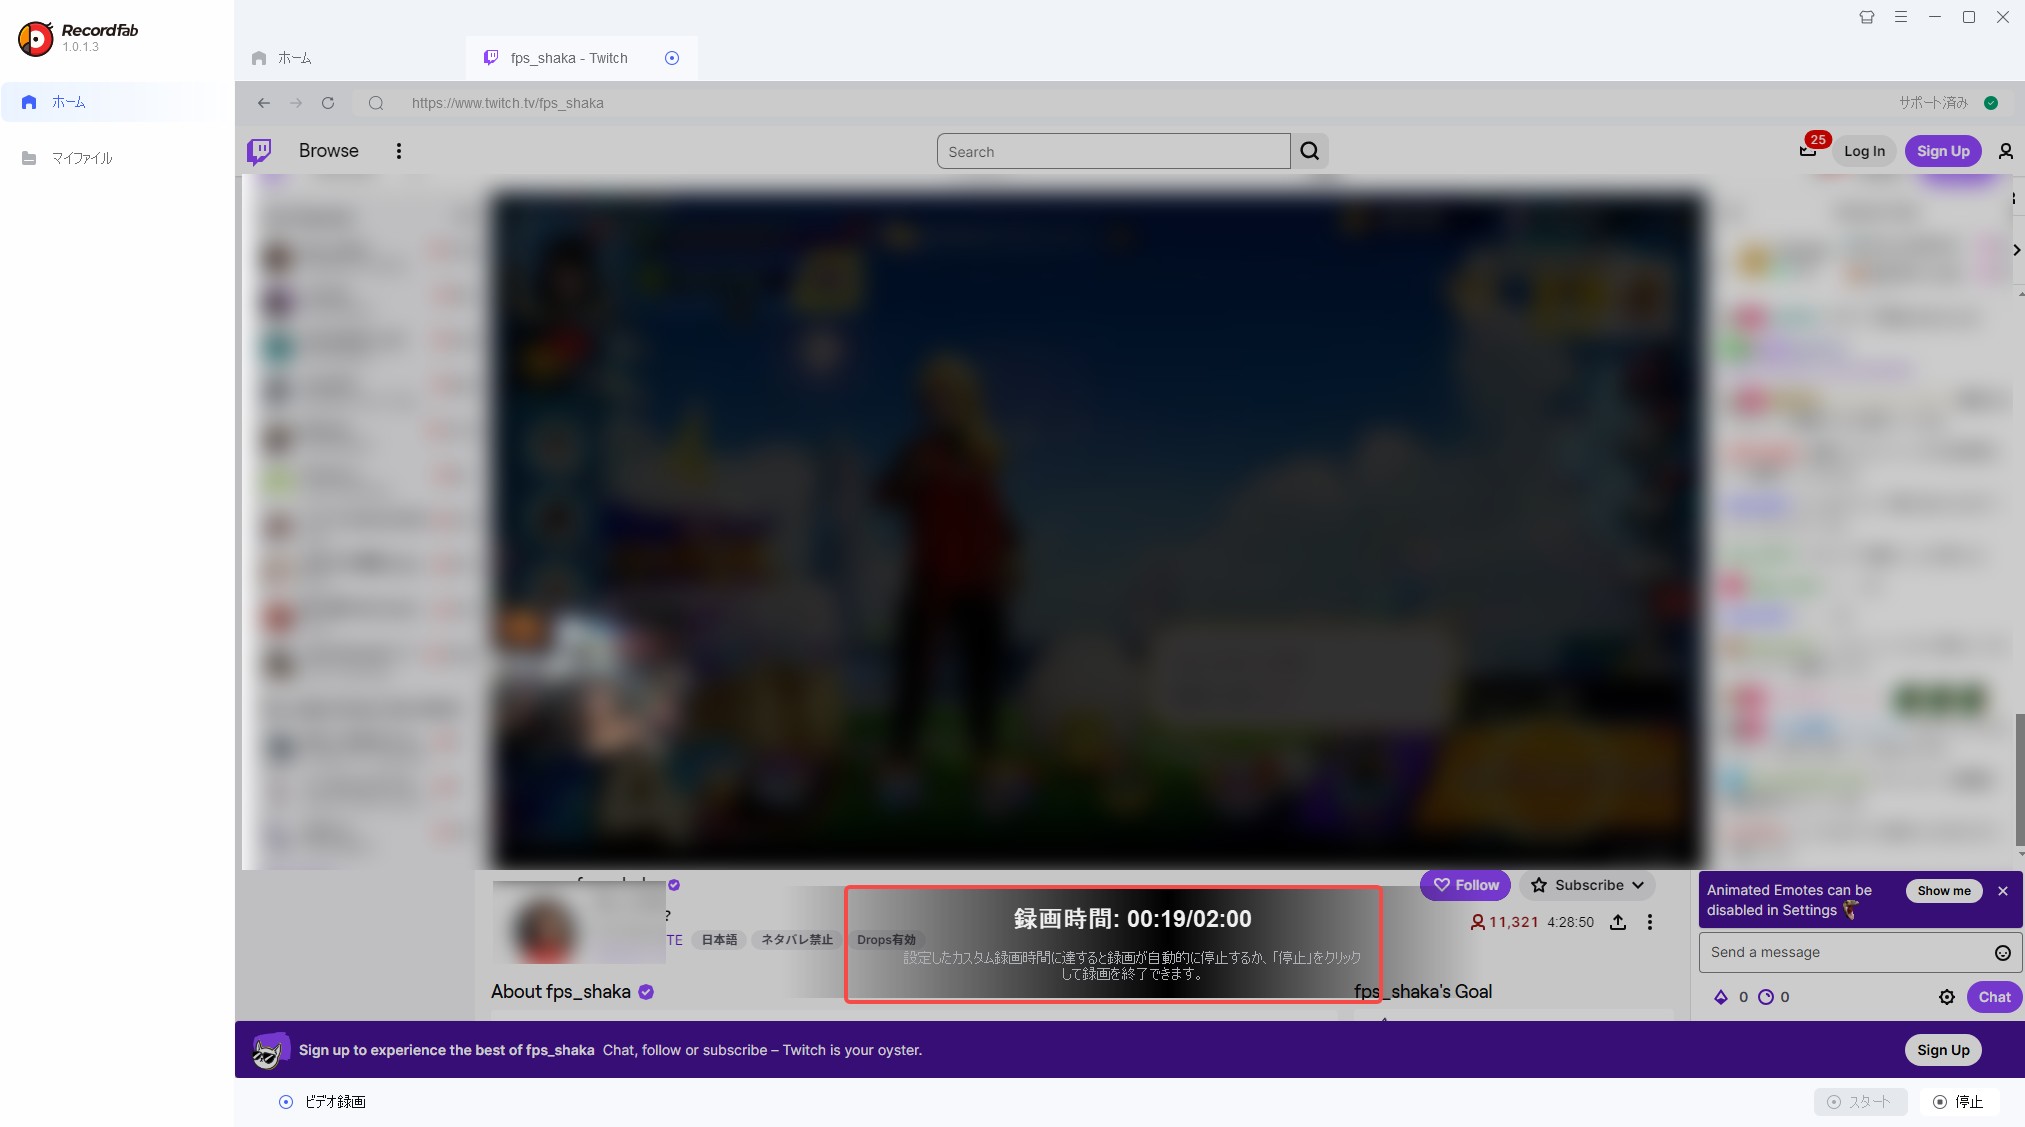Click the verified badge next to About fps_shaka

[x=646, y=992]
